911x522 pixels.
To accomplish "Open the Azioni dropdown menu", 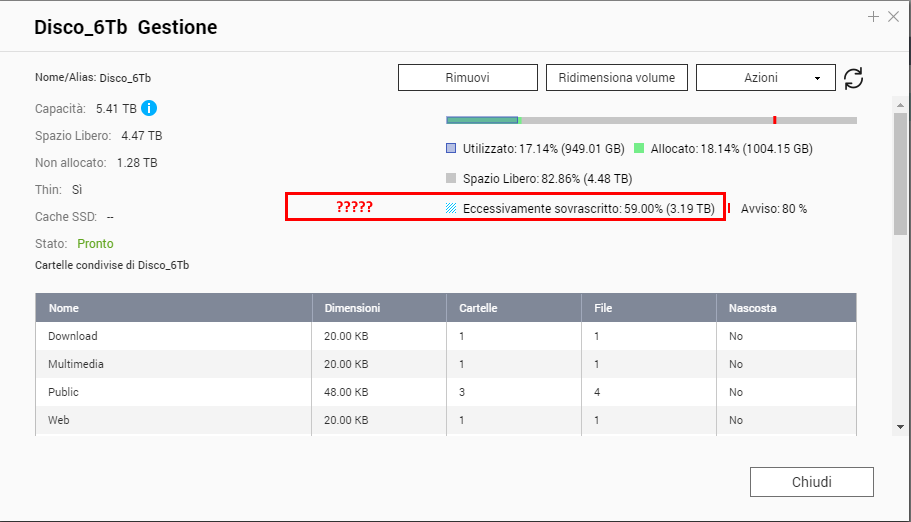I will point(765,78).
